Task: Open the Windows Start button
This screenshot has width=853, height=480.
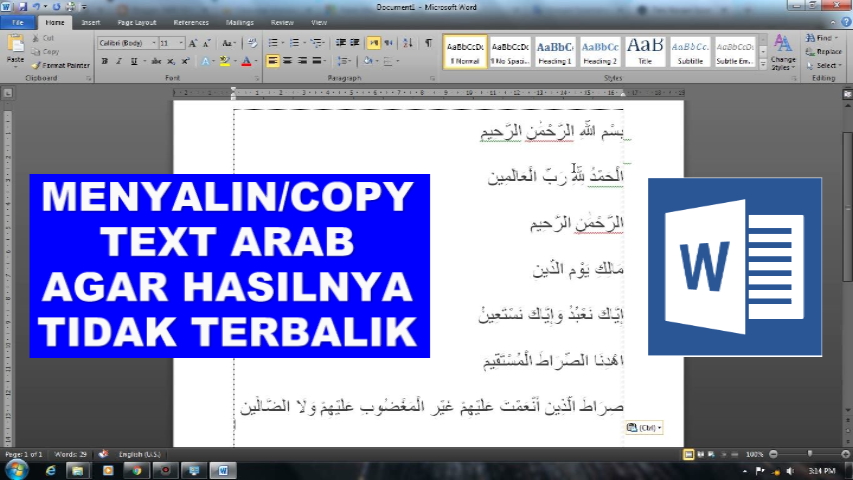Action: 16,470
